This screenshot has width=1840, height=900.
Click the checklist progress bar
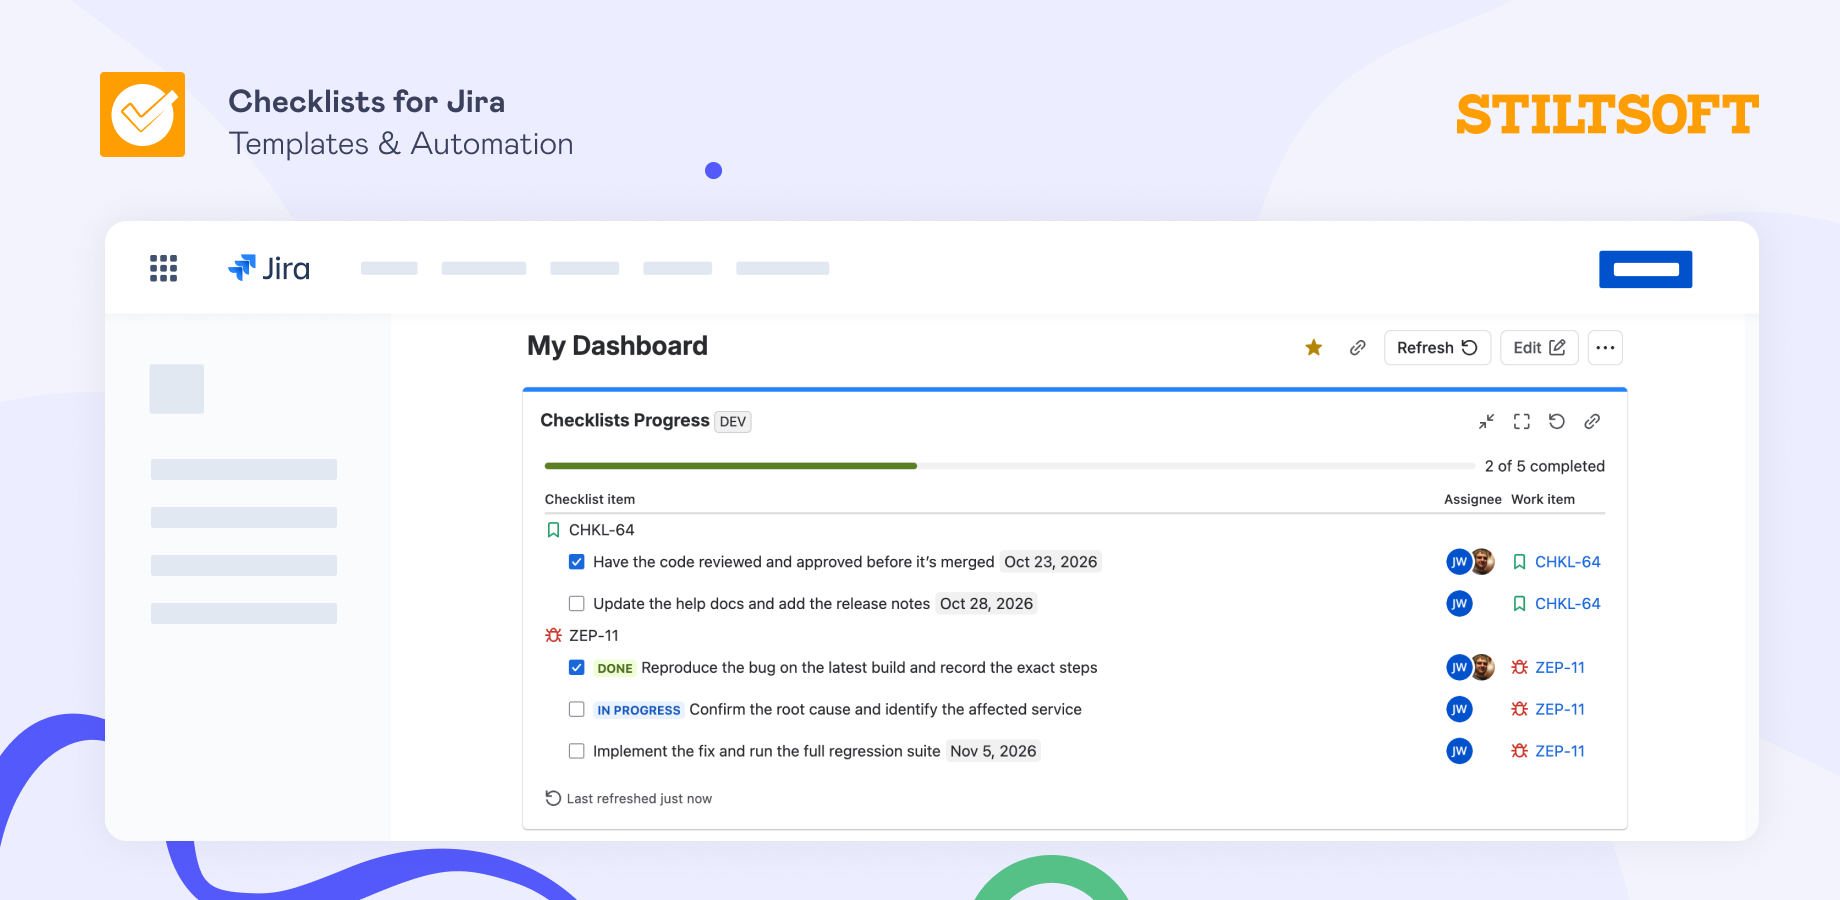coord(1009,466)
